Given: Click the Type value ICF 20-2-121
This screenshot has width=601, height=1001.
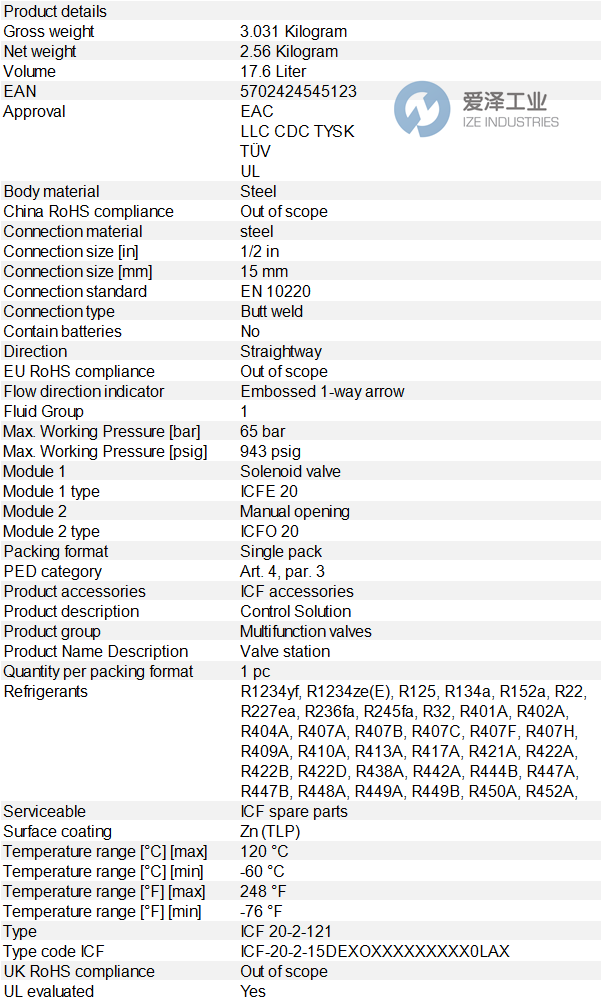Looking at the screenshot, I should (286, 931).
